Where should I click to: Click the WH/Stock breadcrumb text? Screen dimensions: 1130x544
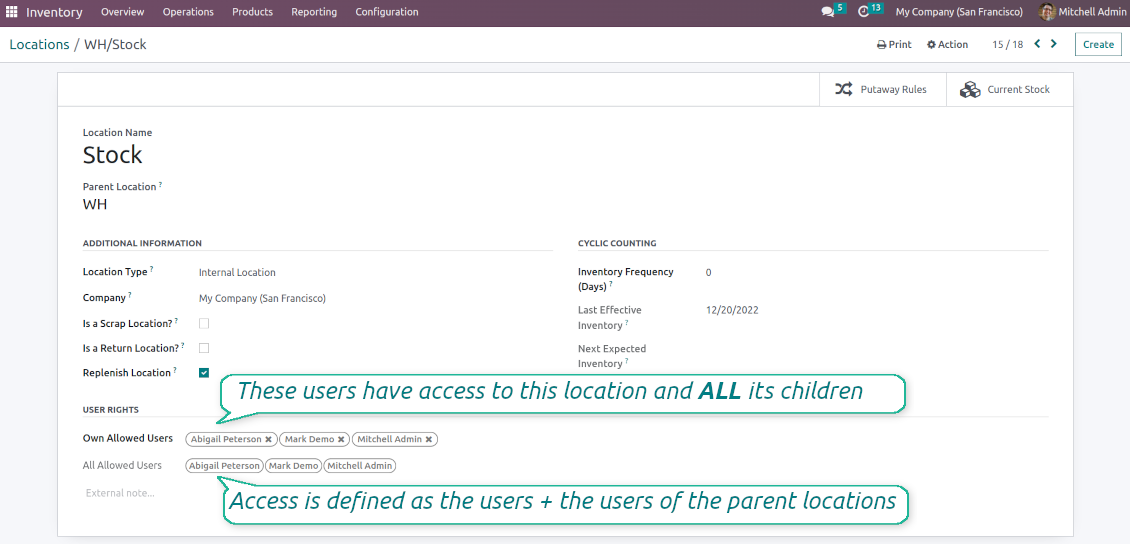[x=115, y=45]
